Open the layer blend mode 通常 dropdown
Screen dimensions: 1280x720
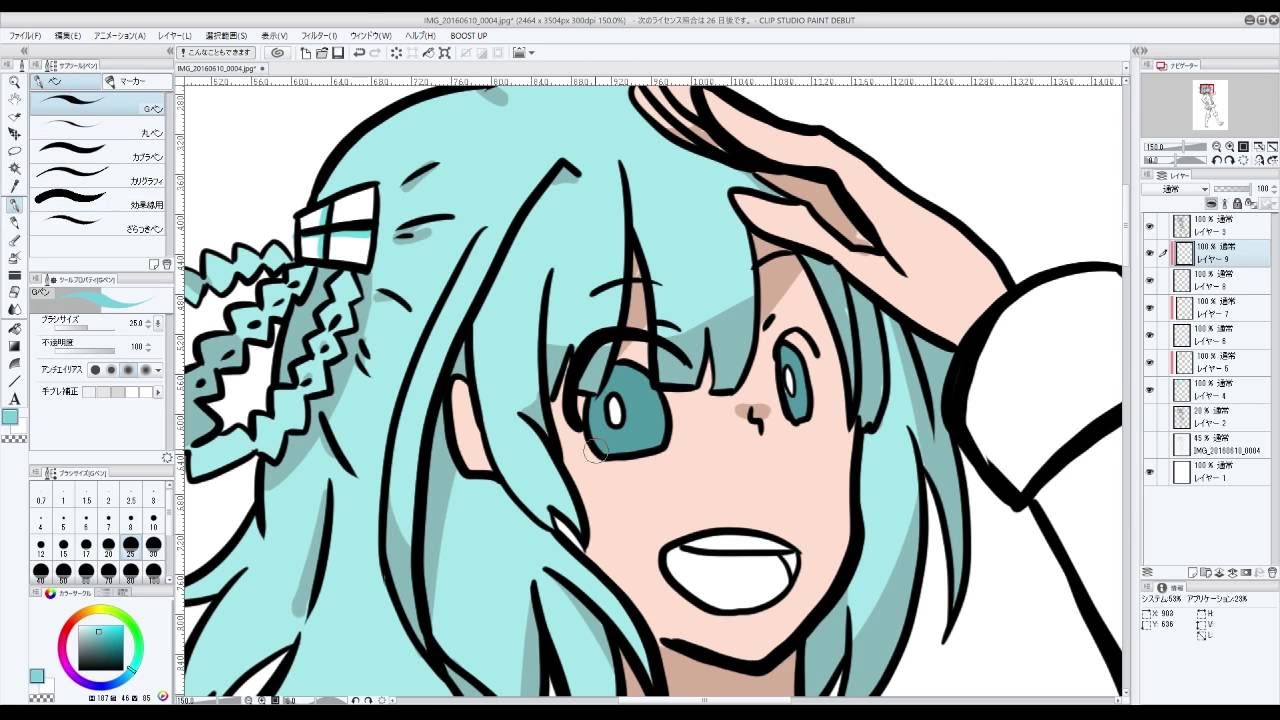click(1177, 189)
